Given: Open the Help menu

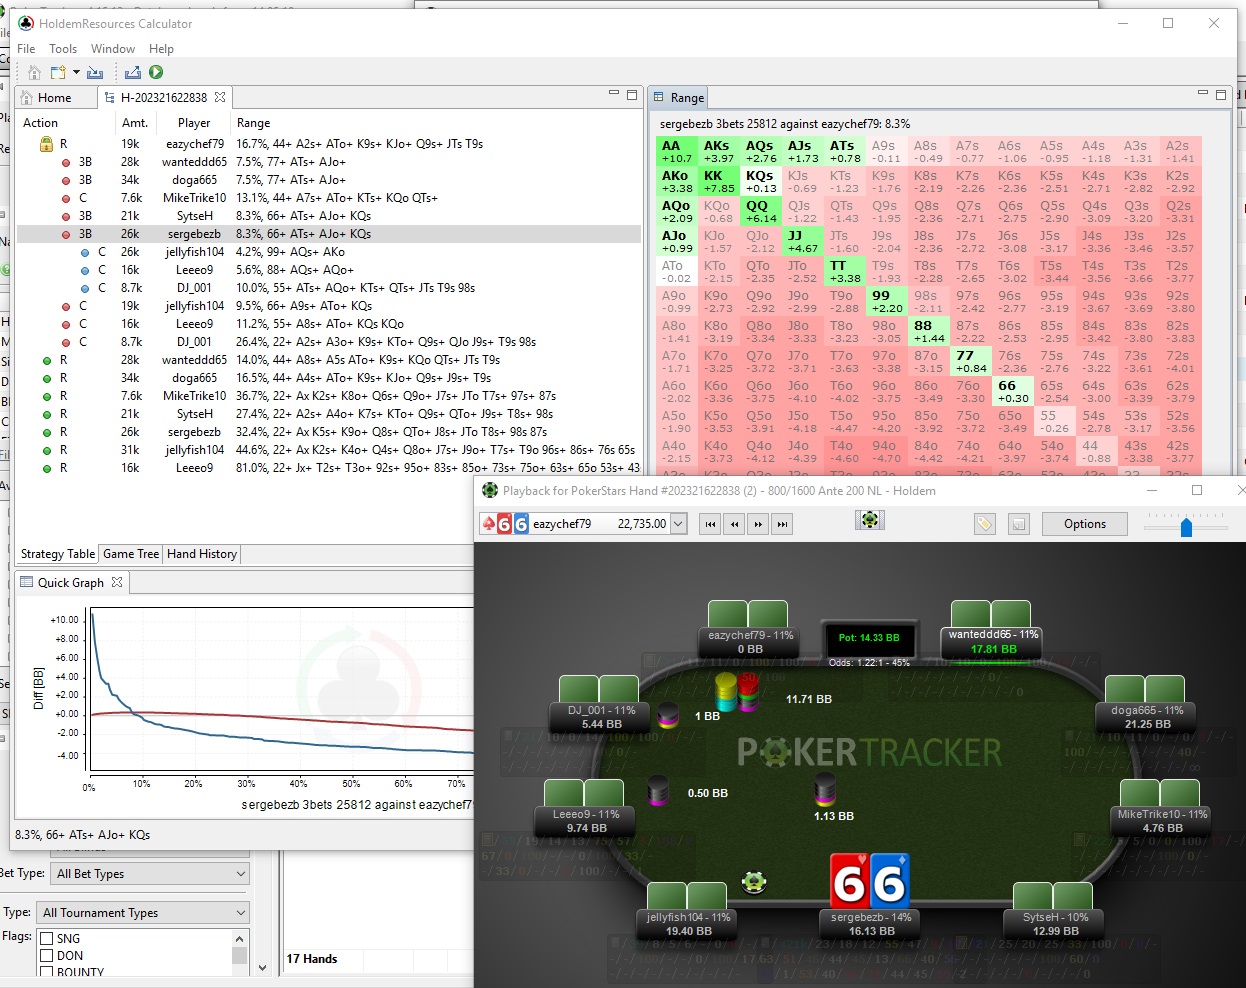Looking at the screenshot, I should coord(161,48).
